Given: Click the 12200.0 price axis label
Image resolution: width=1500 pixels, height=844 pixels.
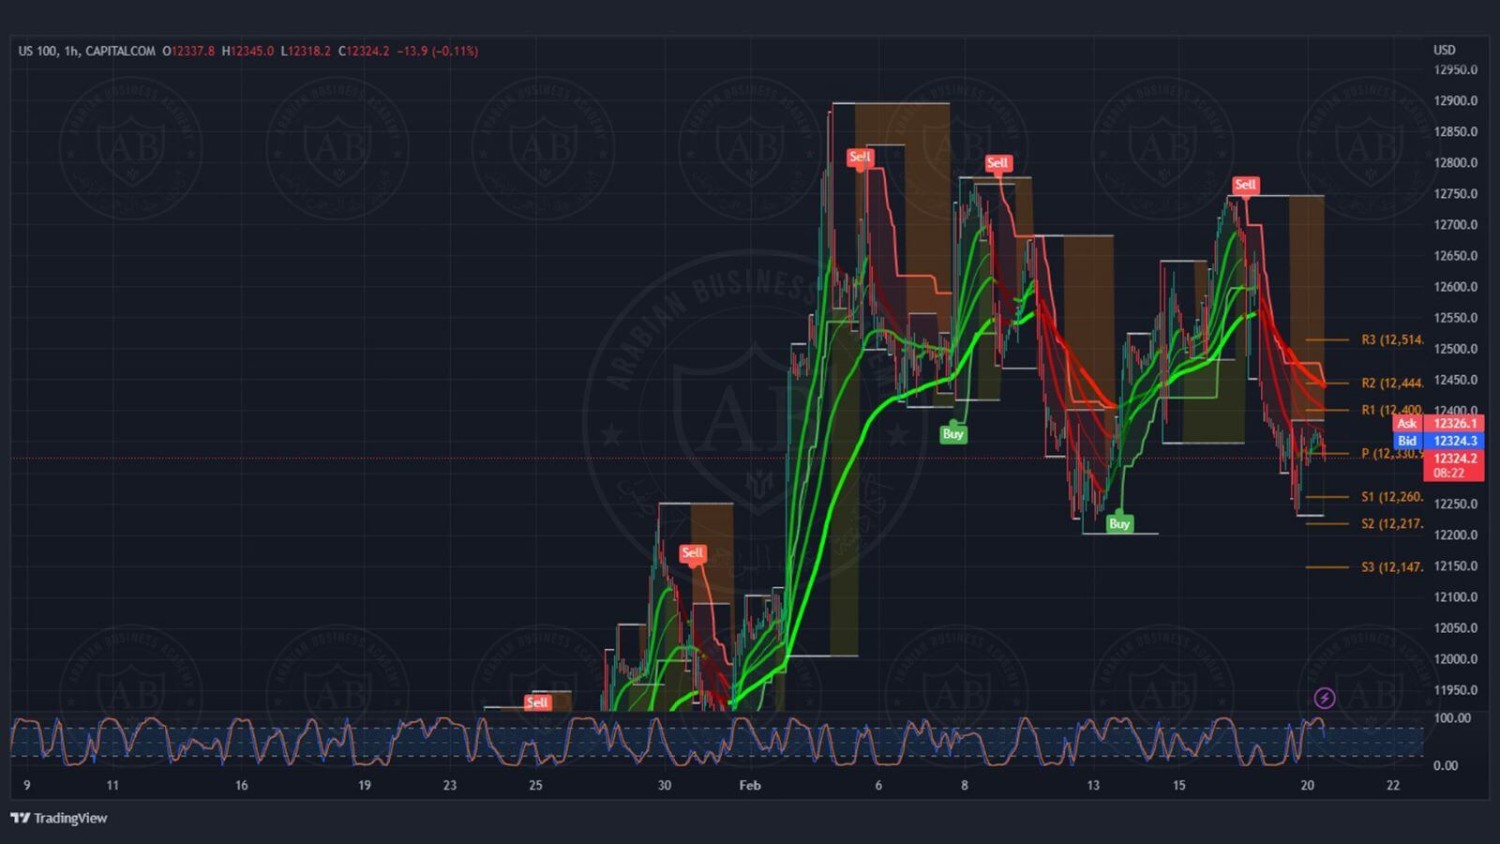Looking at the screenshot, I should 1456,535.
